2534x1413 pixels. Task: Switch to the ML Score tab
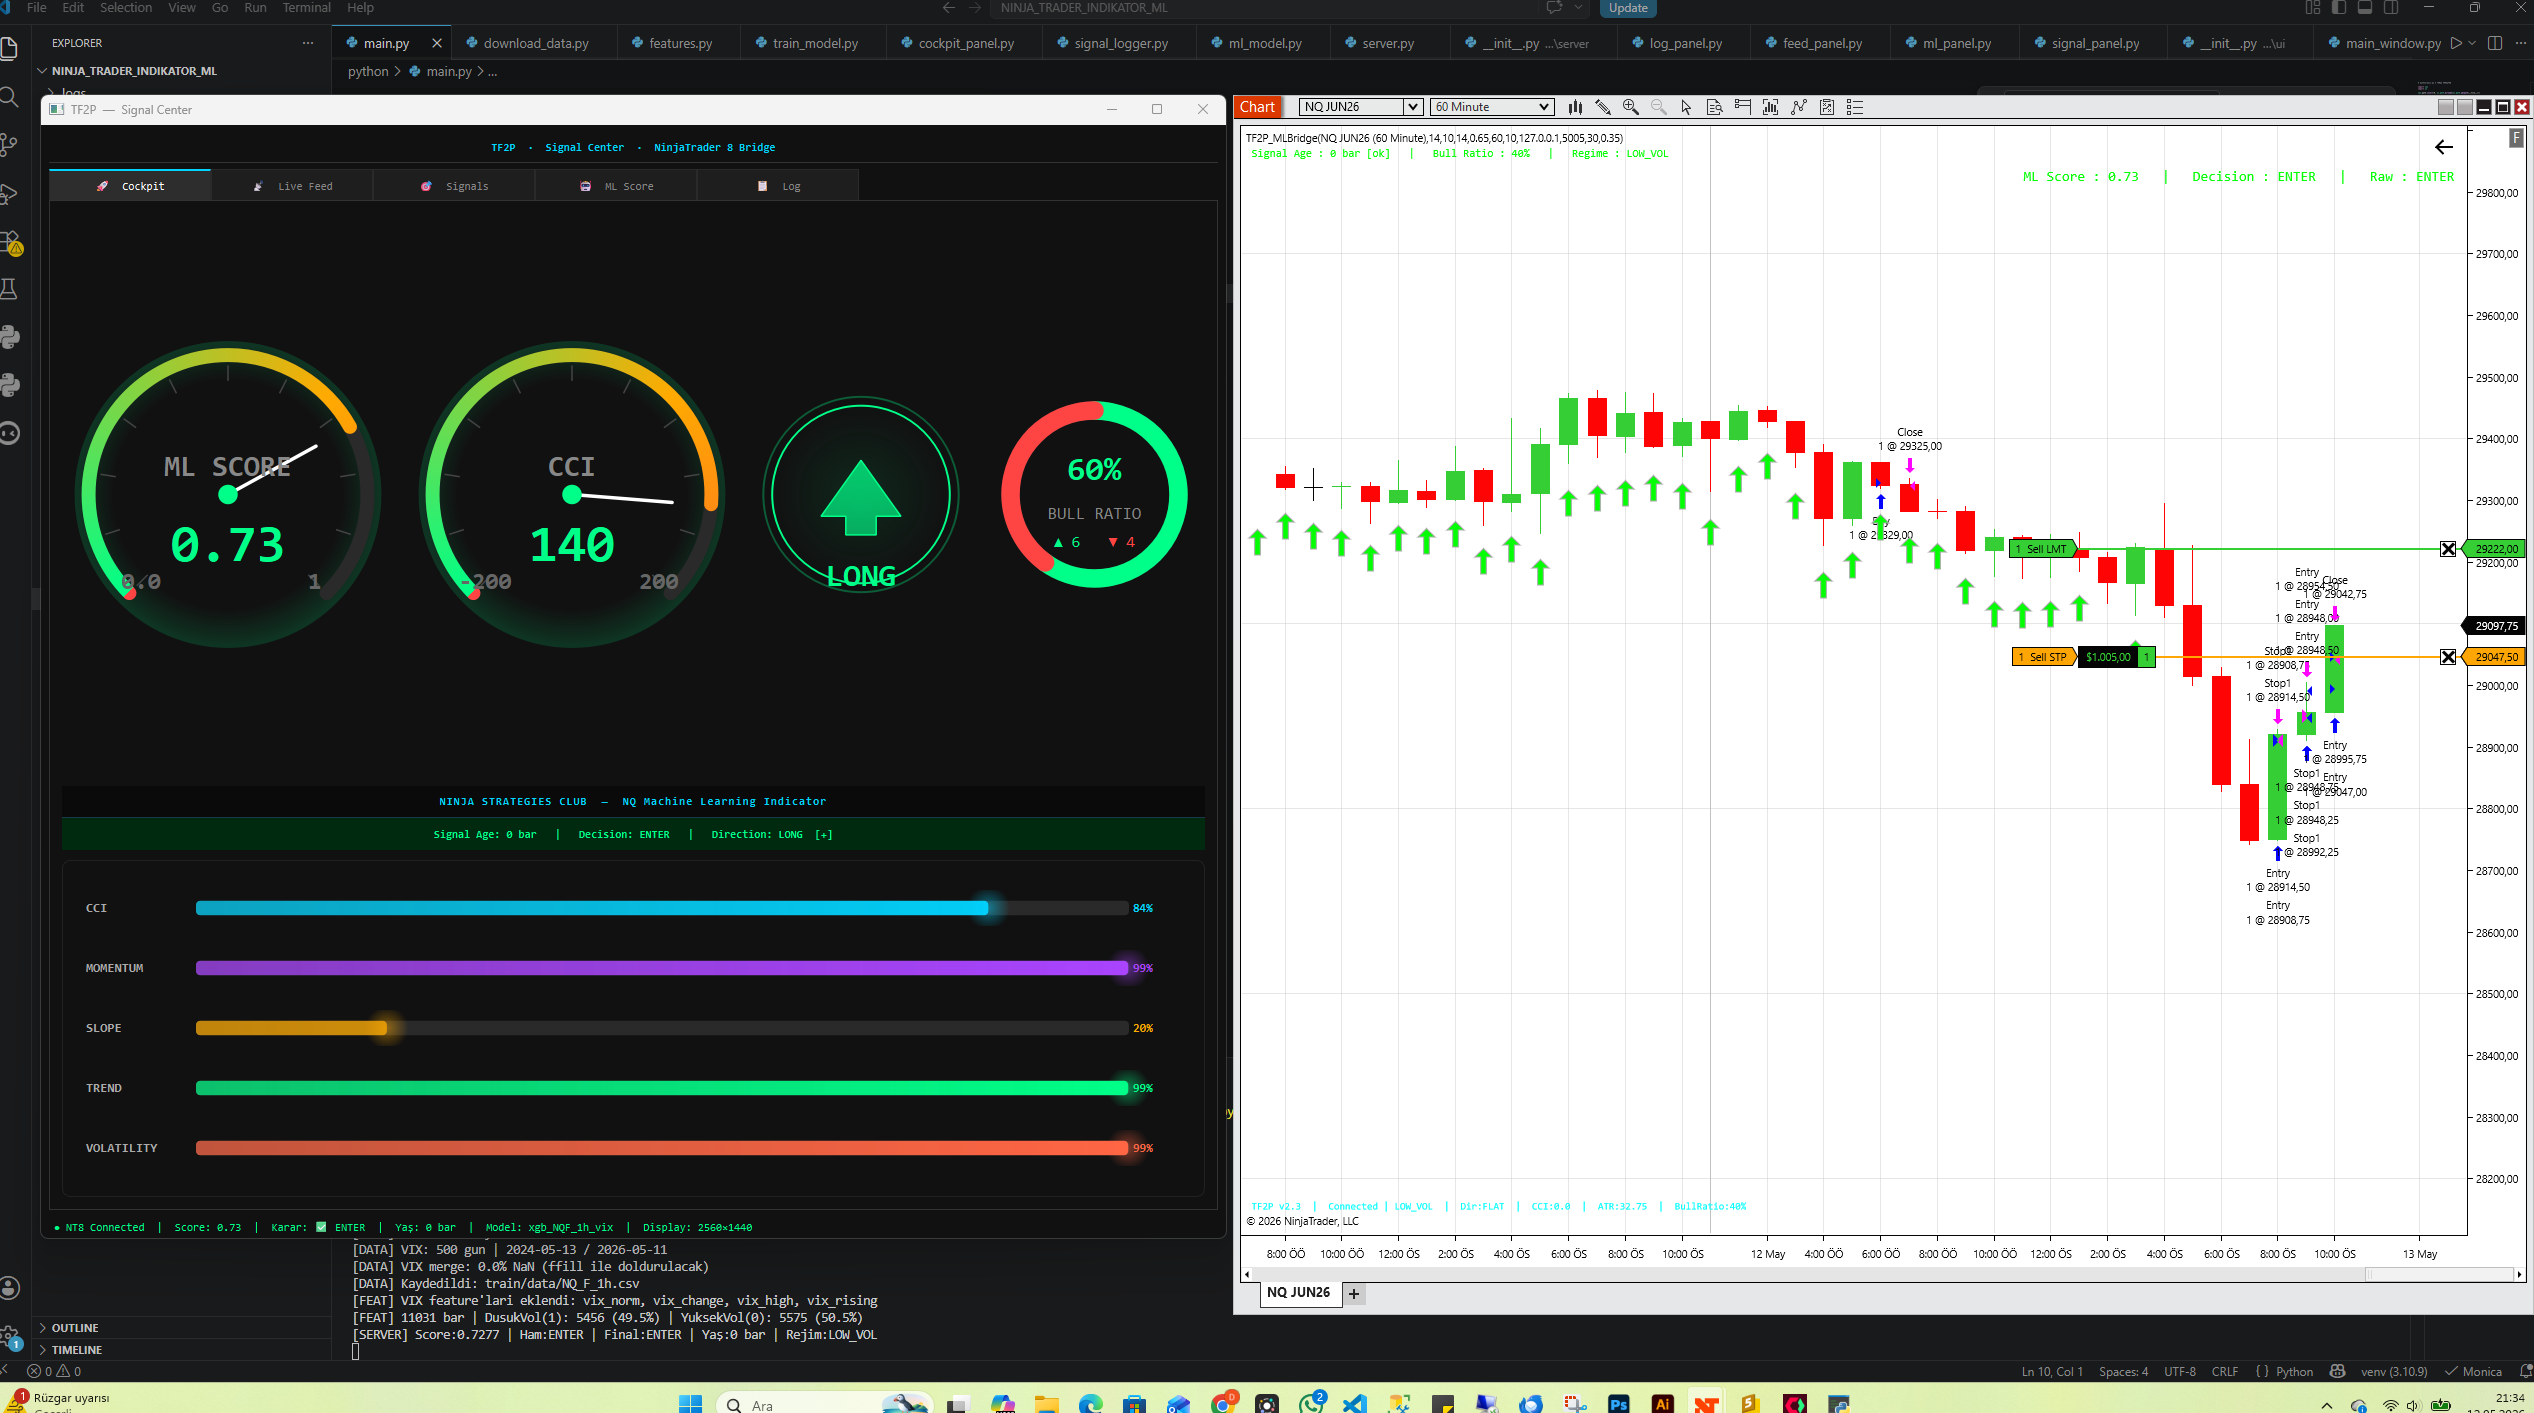pos(616,186)
